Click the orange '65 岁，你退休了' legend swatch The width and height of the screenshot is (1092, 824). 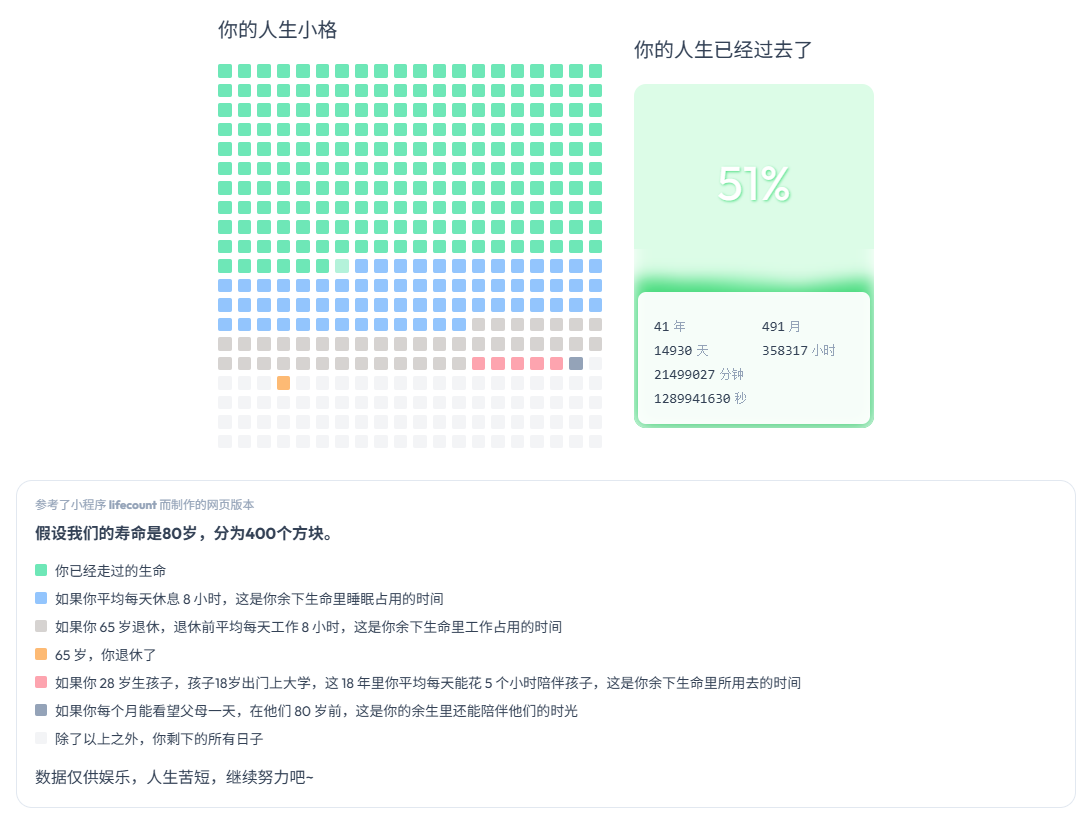41,654
